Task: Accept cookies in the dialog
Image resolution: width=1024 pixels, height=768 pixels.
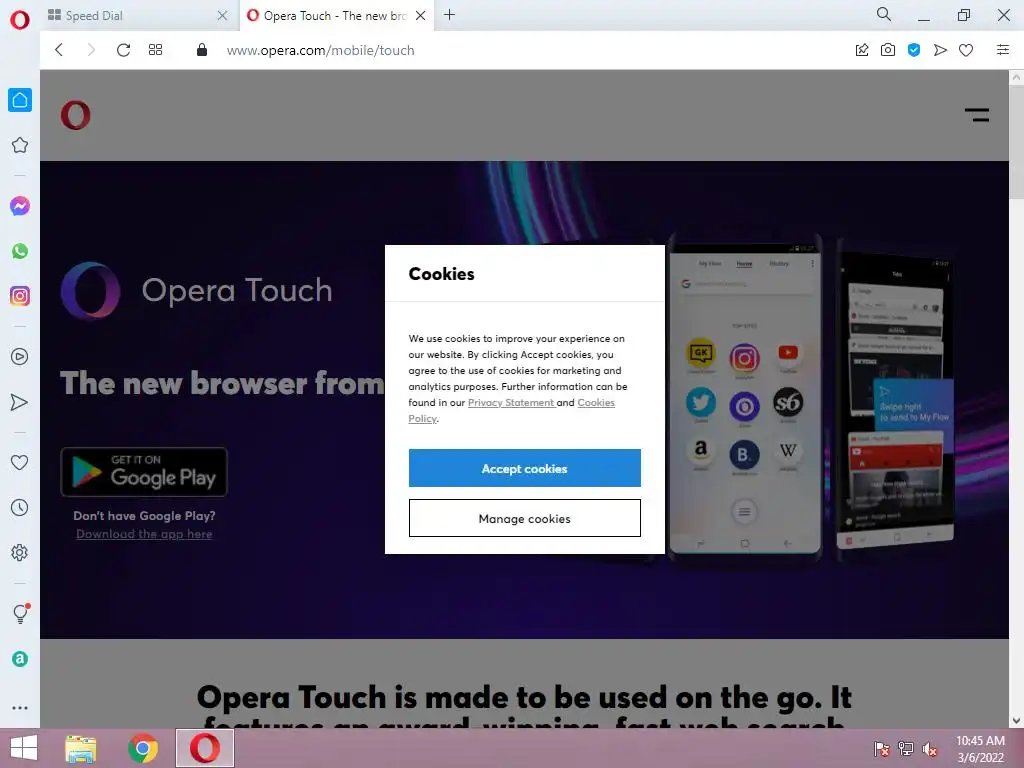Action: 524,468
